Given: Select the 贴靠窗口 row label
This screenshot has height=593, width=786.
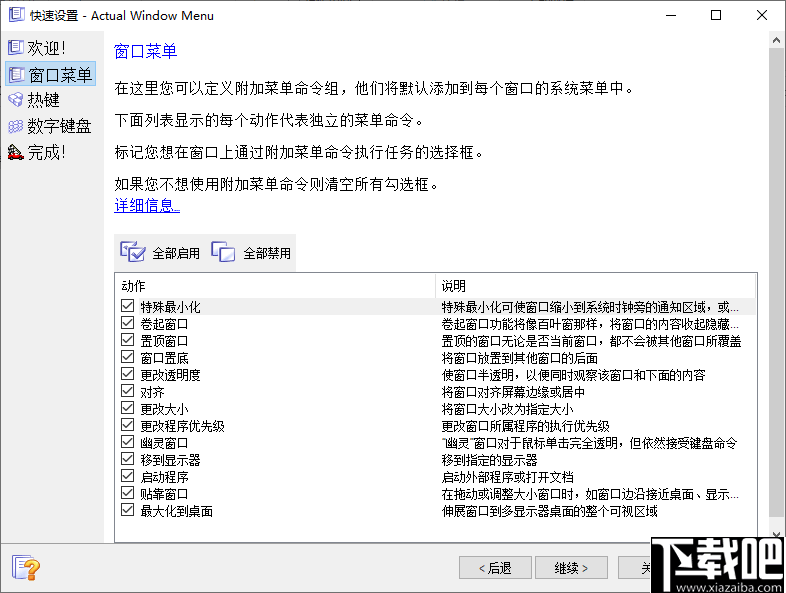Looking at the screenshot, I should point(164,494).
